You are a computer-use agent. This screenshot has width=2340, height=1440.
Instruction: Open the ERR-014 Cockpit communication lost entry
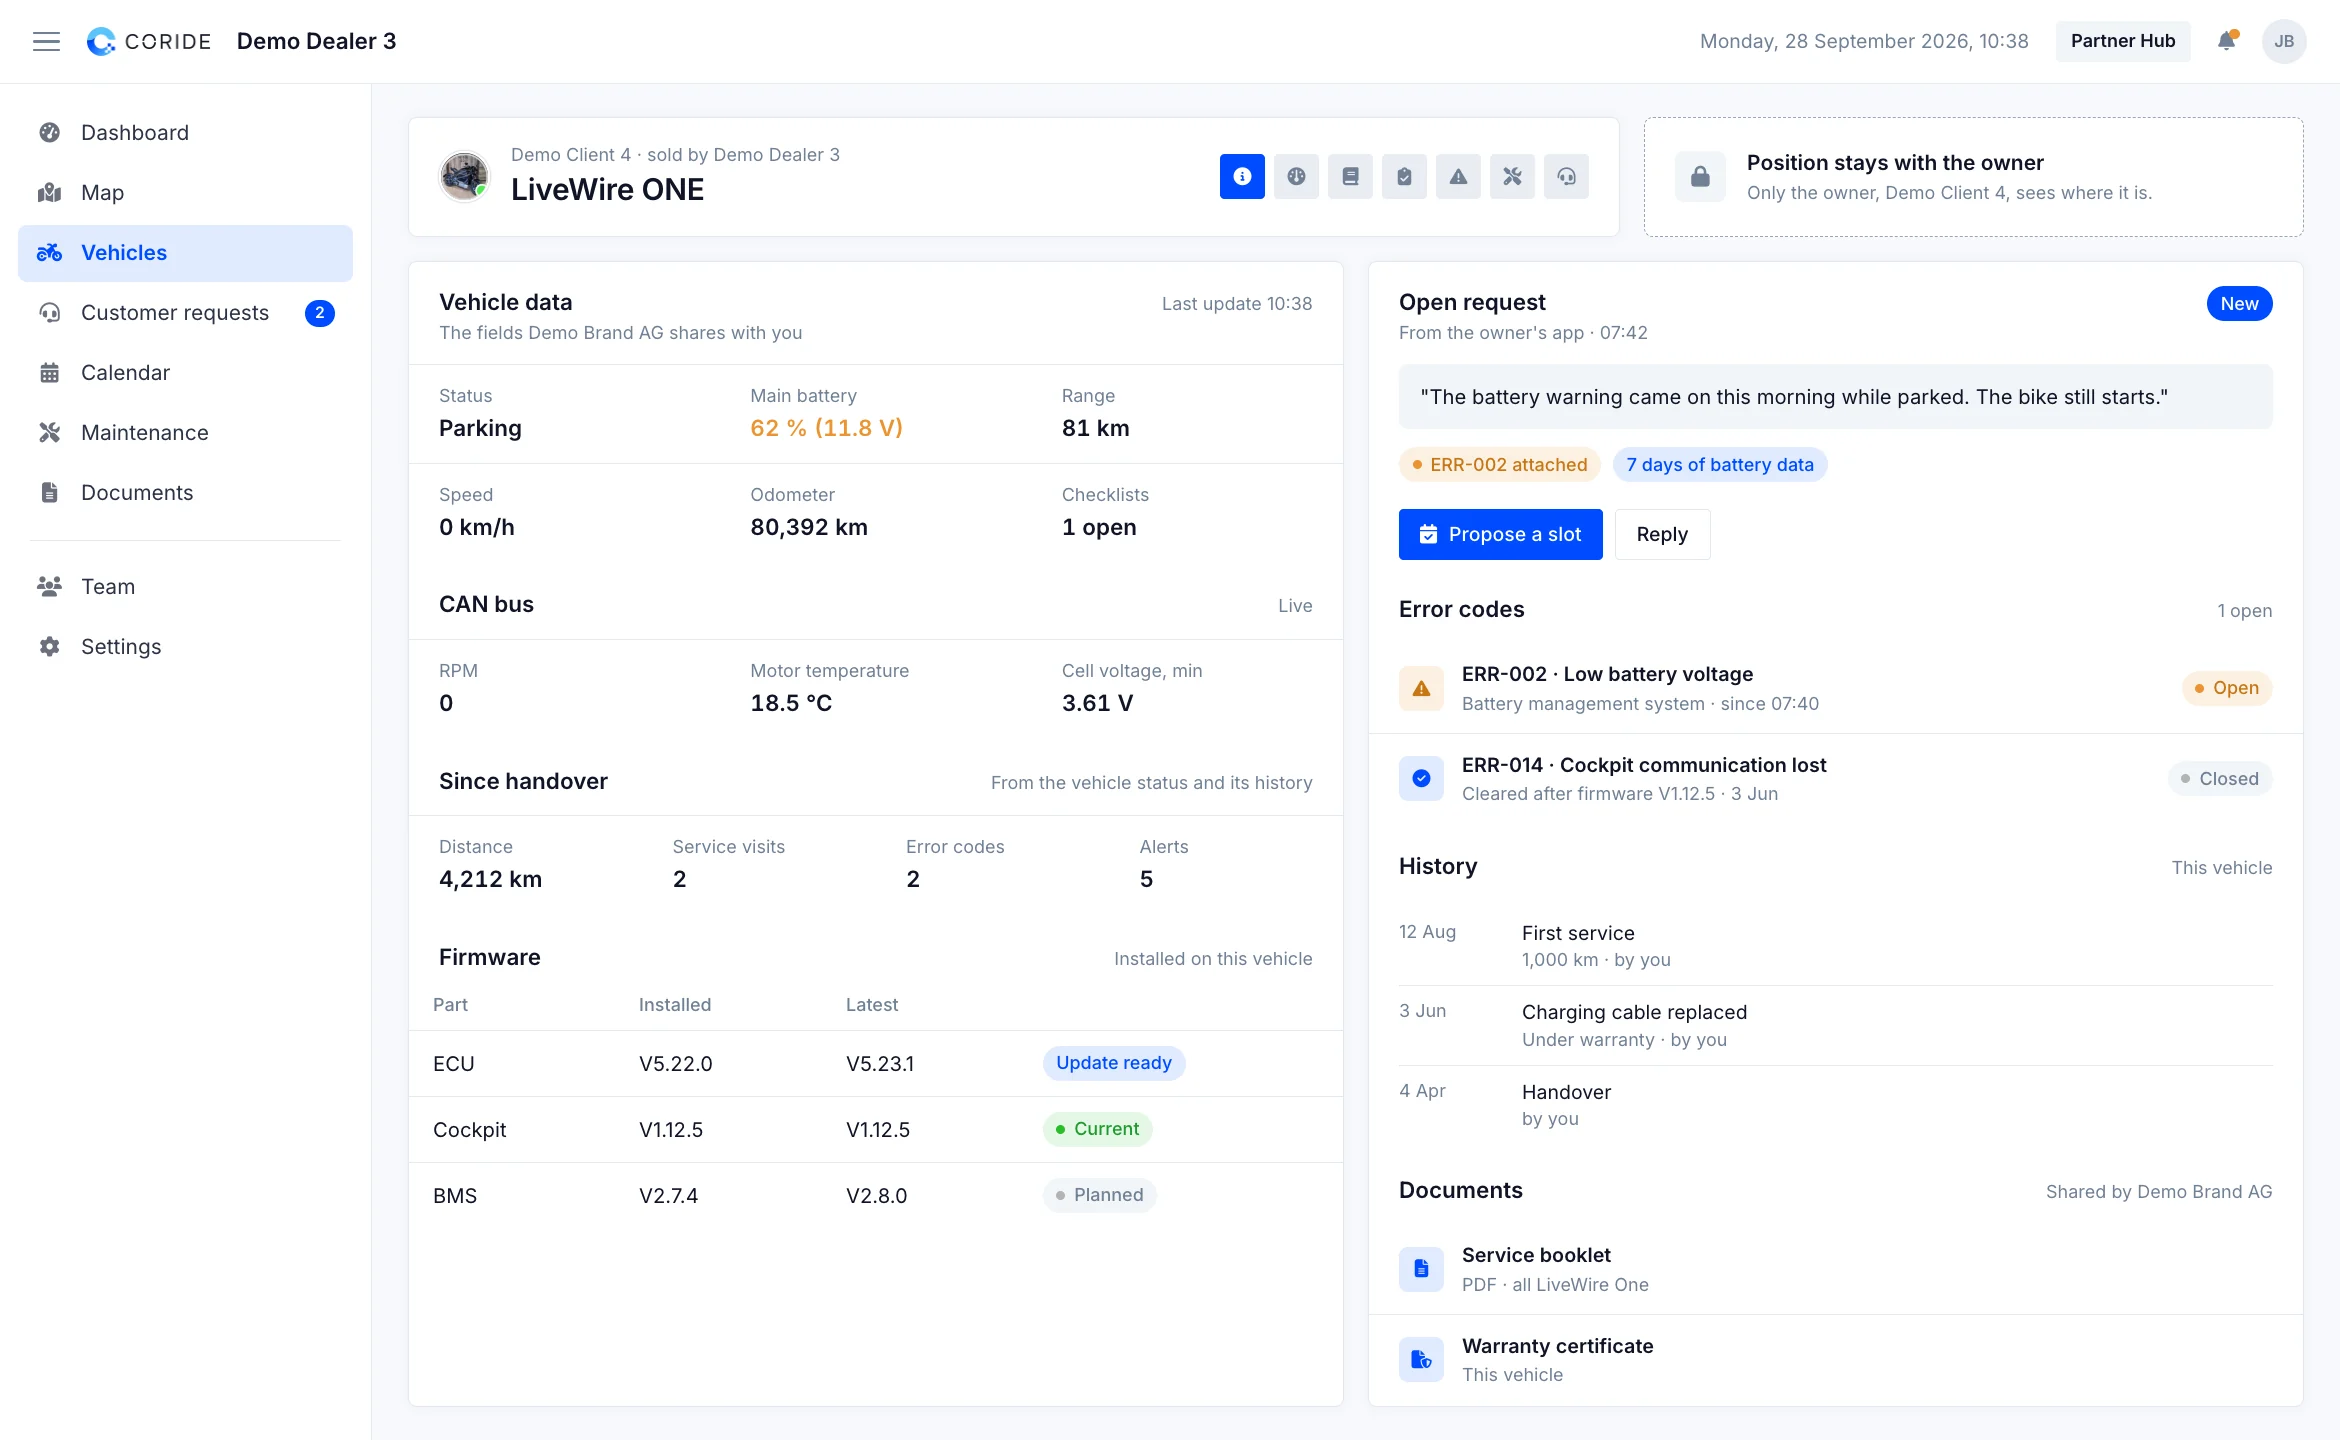(x=1835, y=779)
